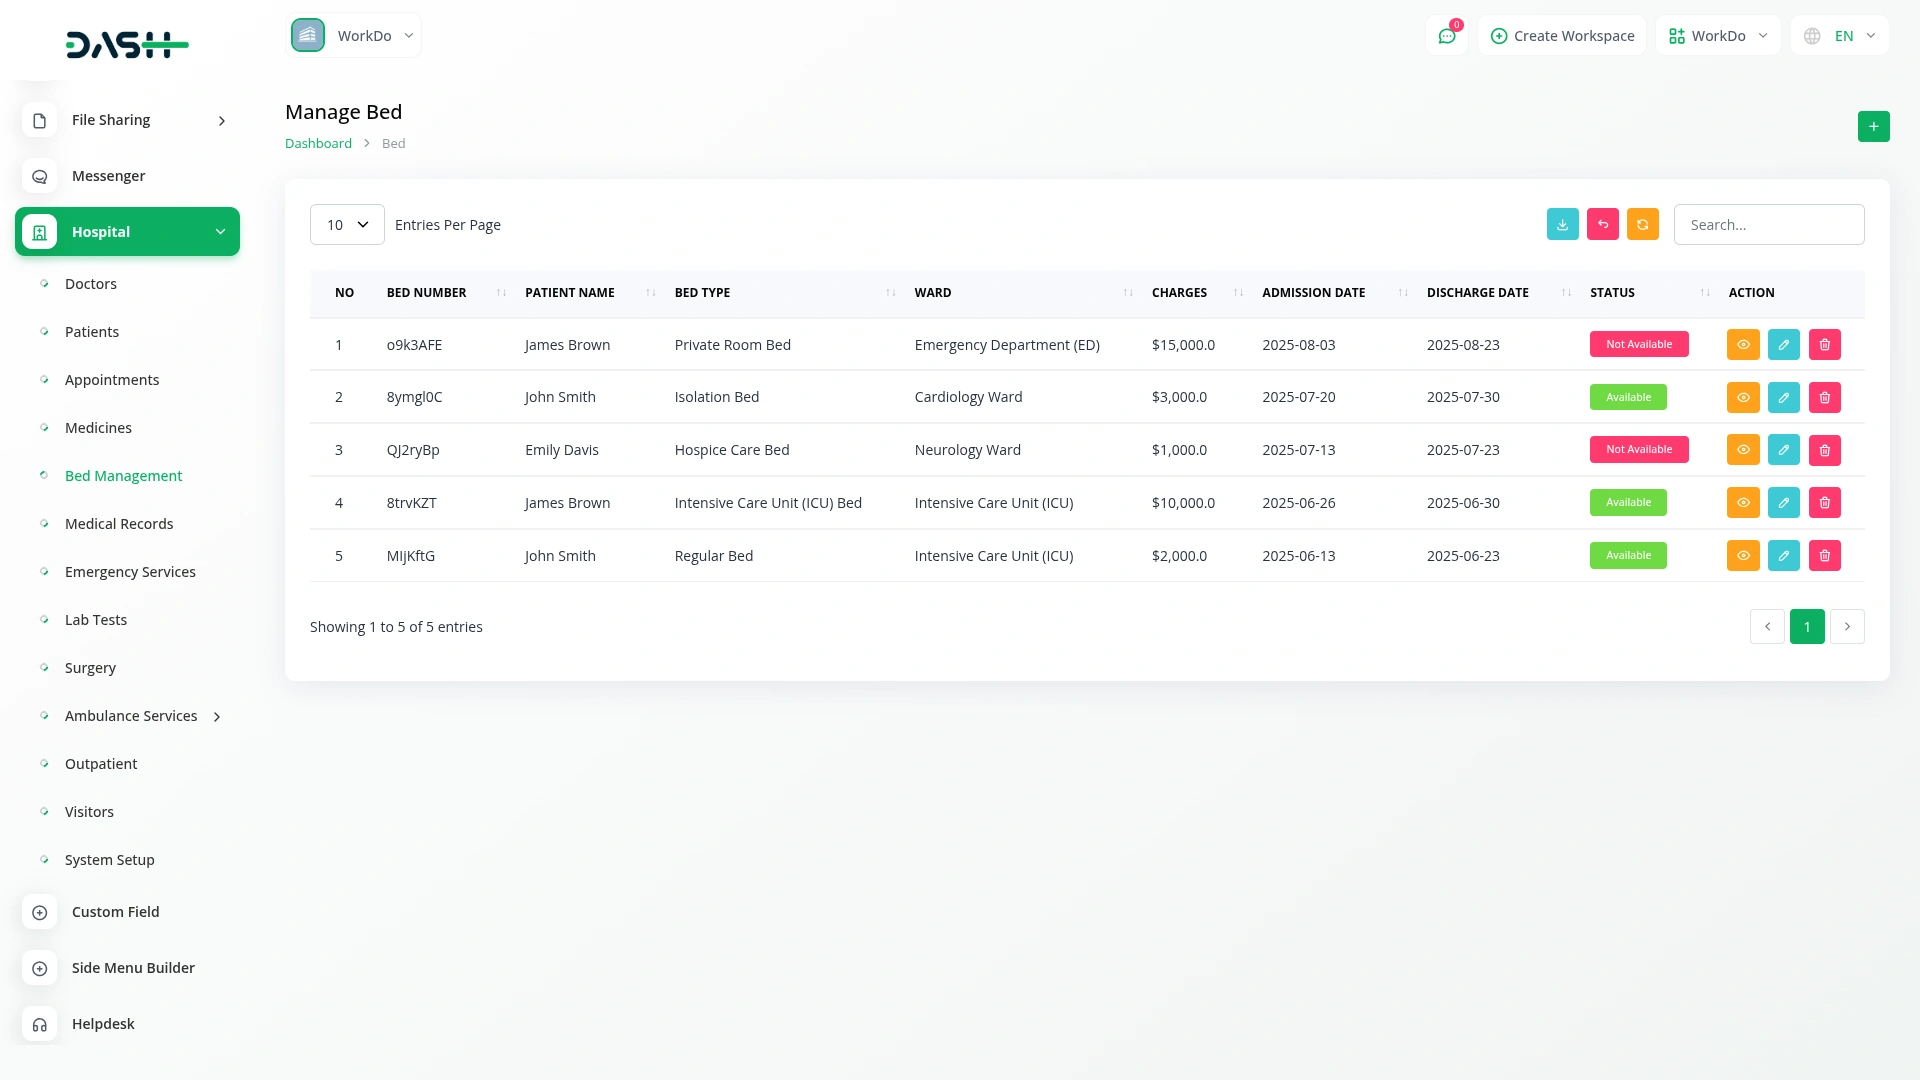Delete bed MIJKftG using trash icon
1920x1080 pixels.
(1824, 555)
